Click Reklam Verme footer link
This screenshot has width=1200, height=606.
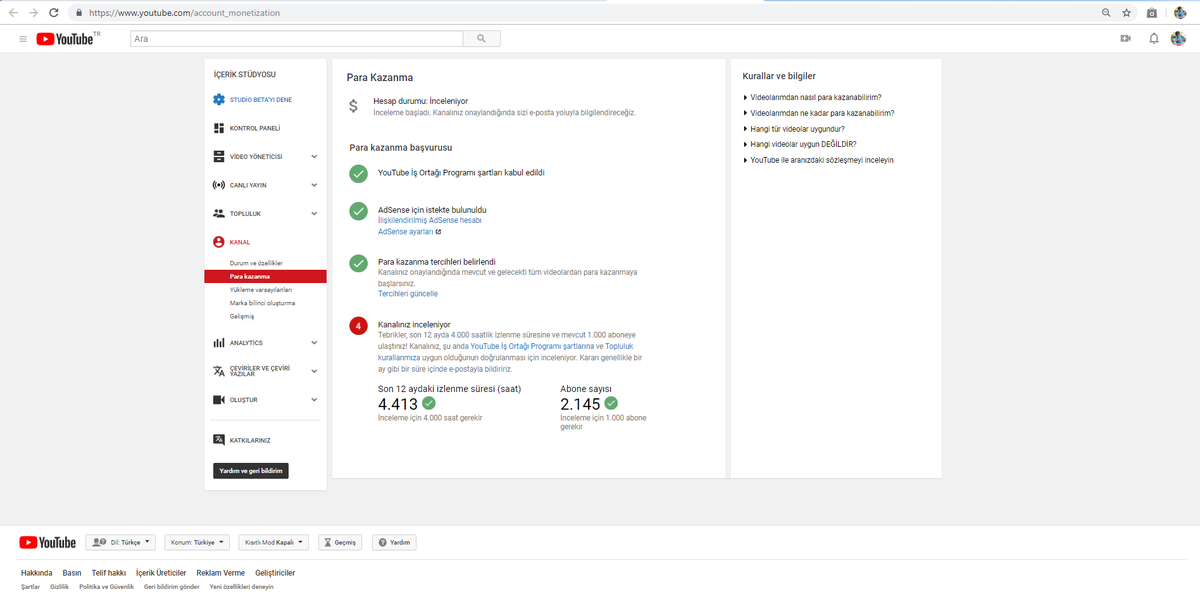tap(220, 573)
